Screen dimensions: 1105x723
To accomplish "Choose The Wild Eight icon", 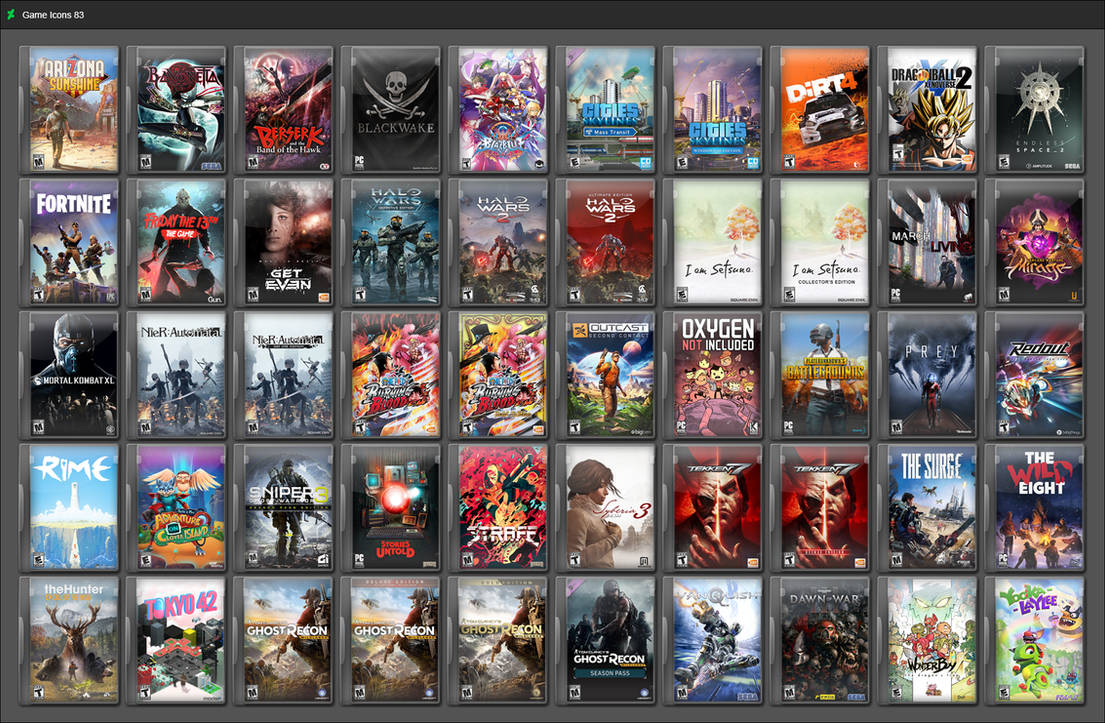I will [1035, 507].
